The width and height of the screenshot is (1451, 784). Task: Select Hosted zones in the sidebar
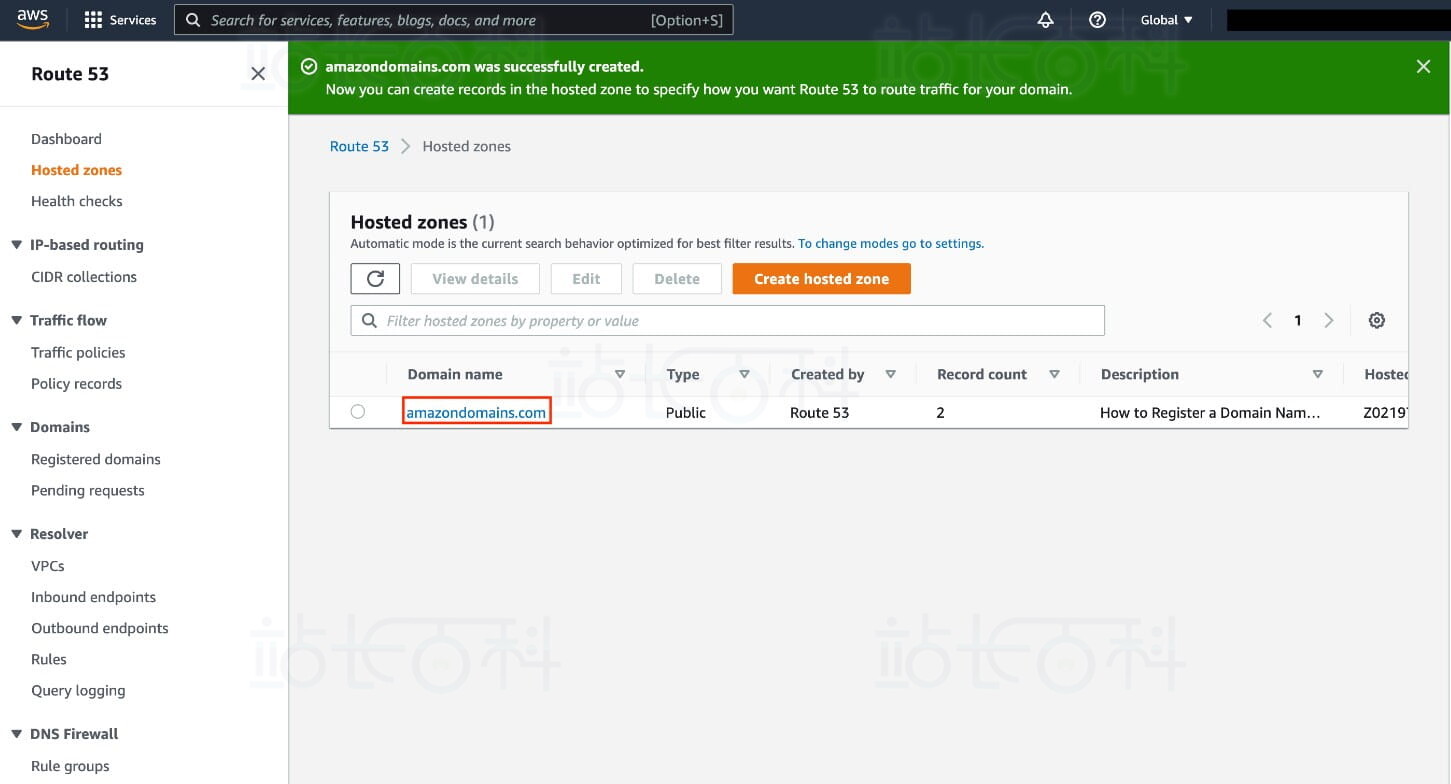click(x=76, y=170)
